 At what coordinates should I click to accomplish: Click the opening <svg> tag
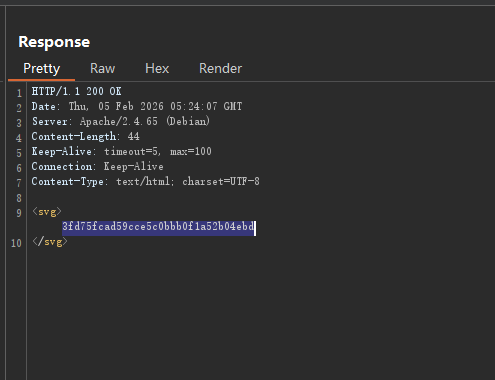pos(47,211)
